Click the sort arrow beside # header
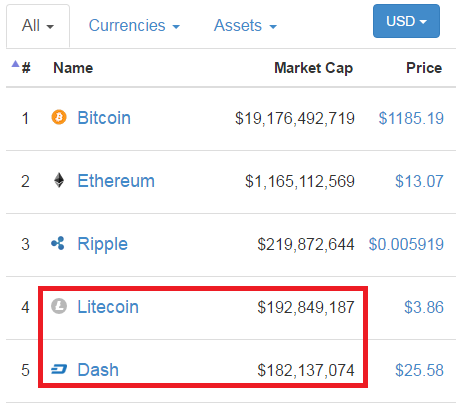The height and width of the screenshot is (412, 456). (x=15, y=64)
